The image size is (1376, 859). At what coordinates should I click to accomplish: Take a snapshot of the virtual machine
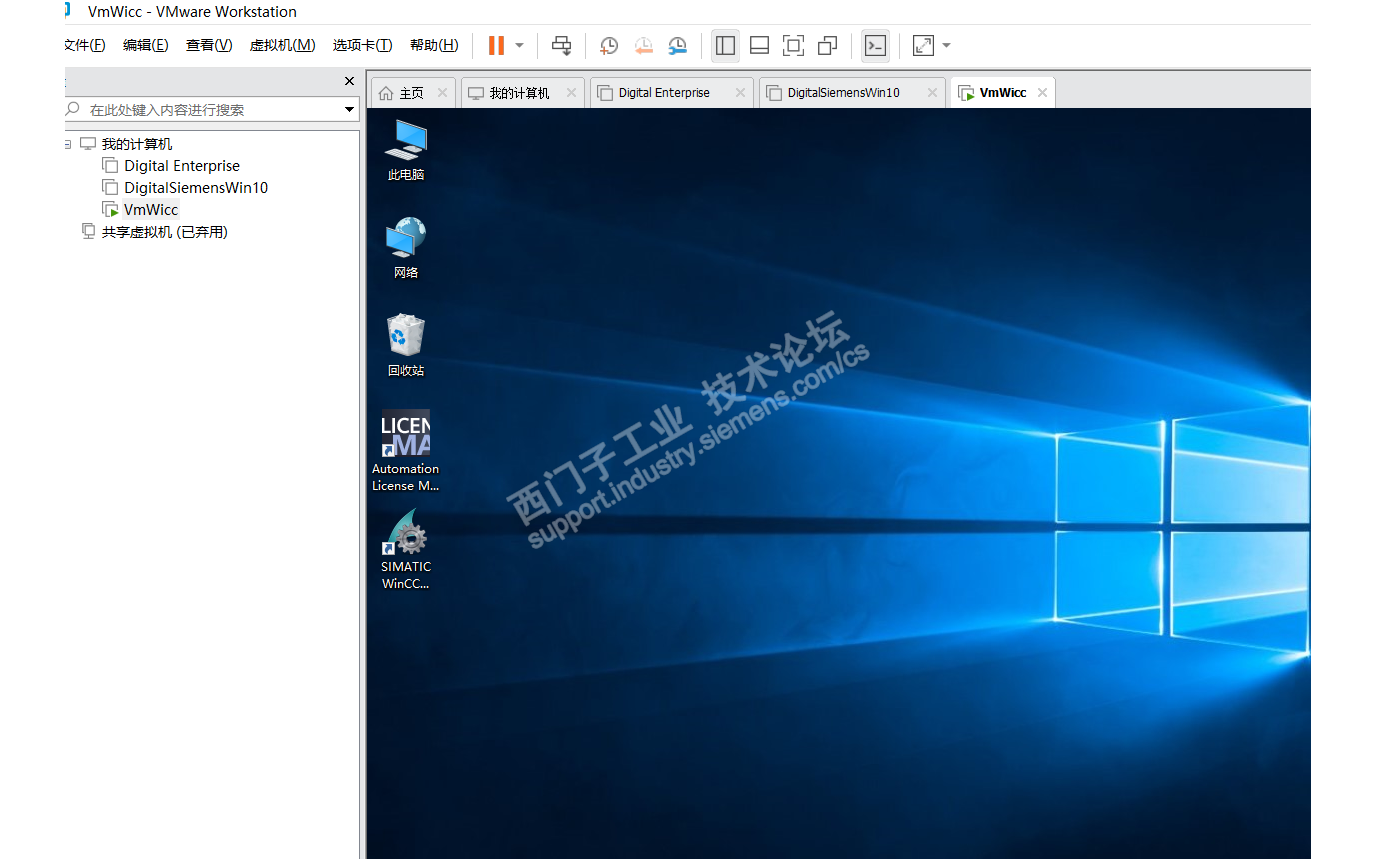608,45
